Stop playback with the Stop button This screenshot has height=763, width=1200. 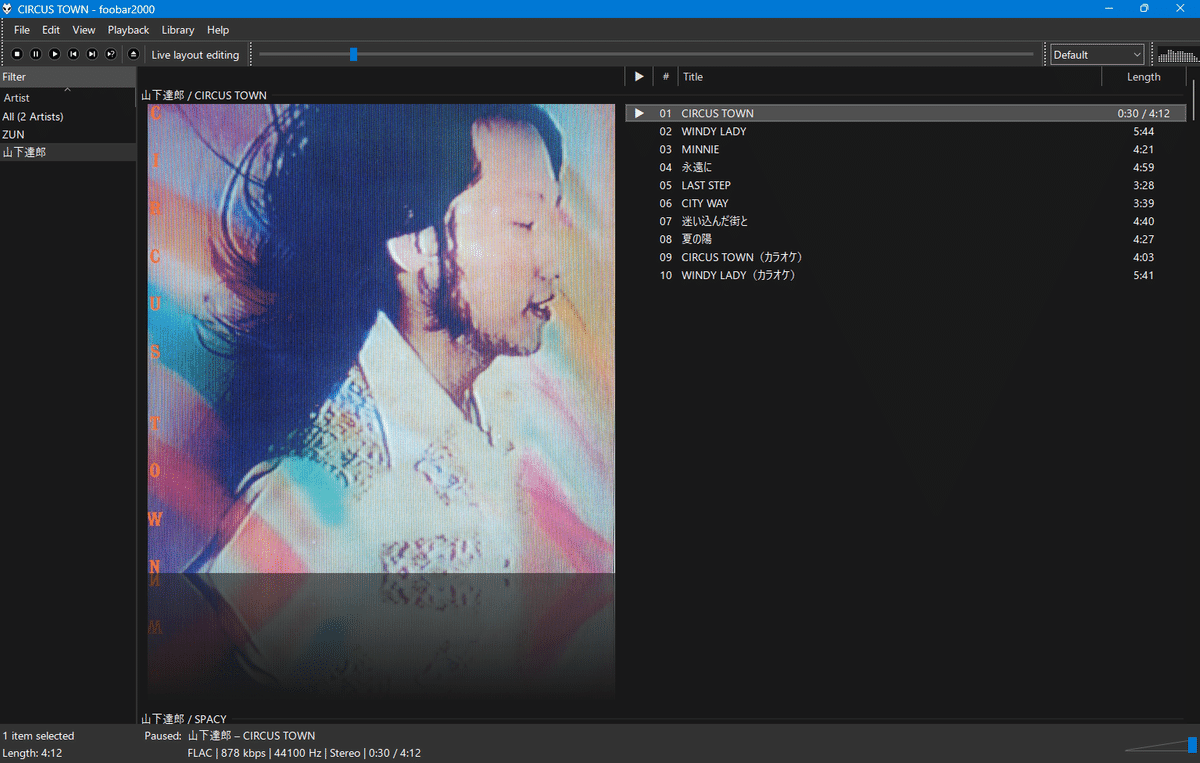click(x=17, y=54)
